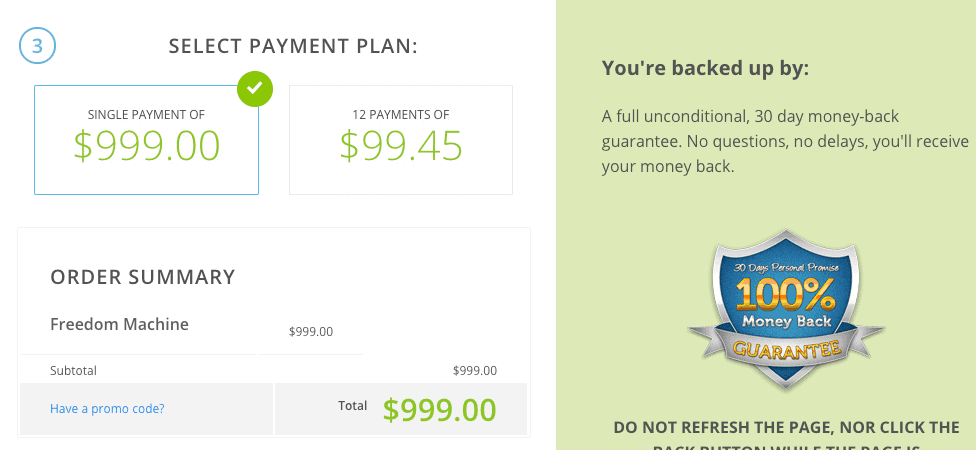
Task: Click the 30 day money-back guarantee paragraph
Action: point(785,142)
